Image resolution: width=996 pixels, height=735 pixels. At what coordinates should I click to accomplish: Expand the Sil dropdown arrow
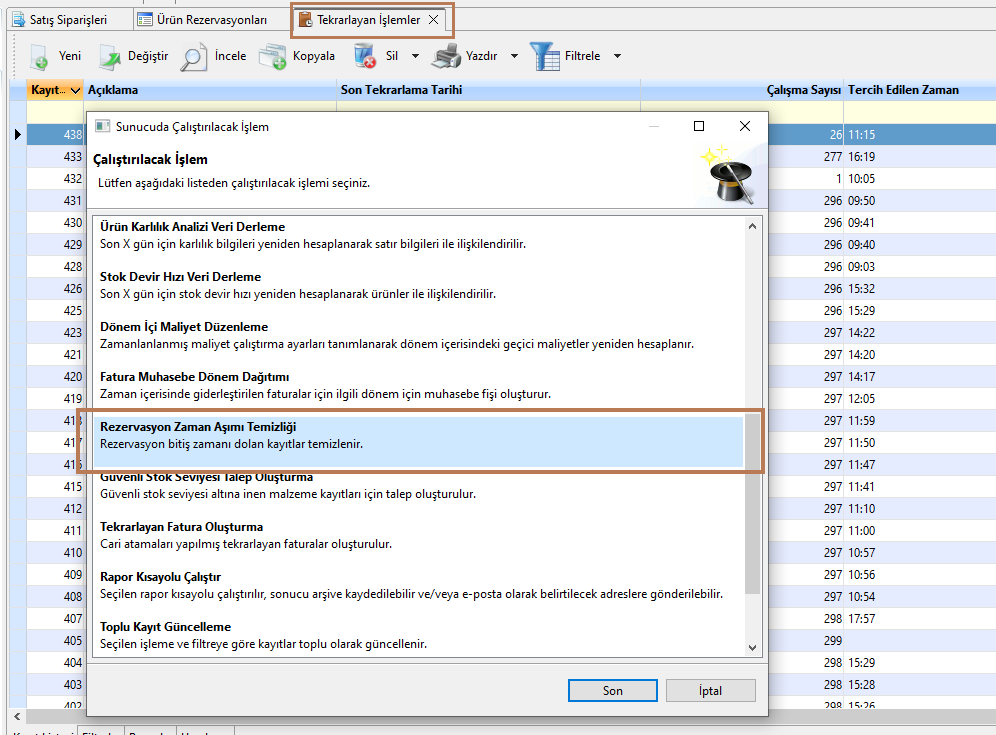(415, 57)
